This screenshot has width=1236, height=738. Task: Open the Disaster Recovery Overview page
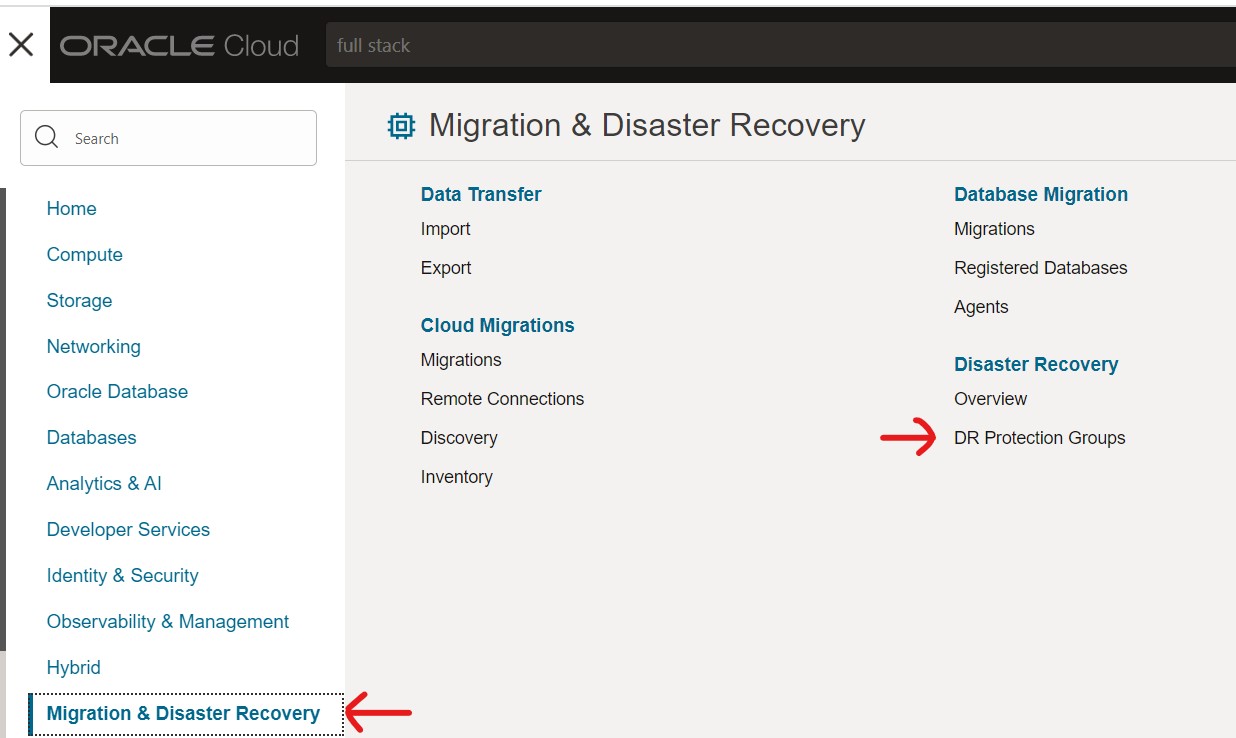pyautogui.click(x=990, y=398)
